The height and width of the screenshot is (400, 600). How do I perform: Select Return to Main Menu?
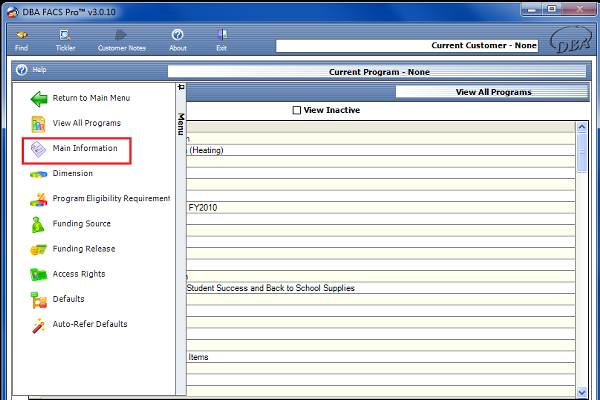[x=91, y=98]
